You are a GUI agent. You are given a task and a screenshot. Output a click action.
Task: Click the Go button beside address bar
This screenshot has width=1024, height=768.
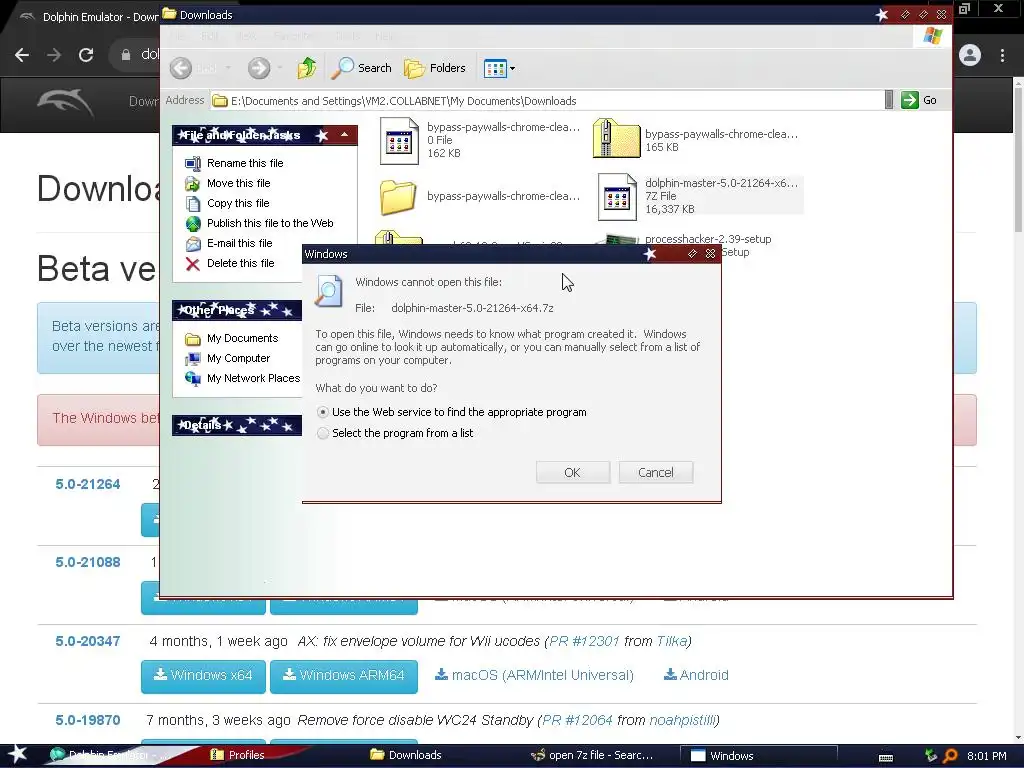point(919,100)
